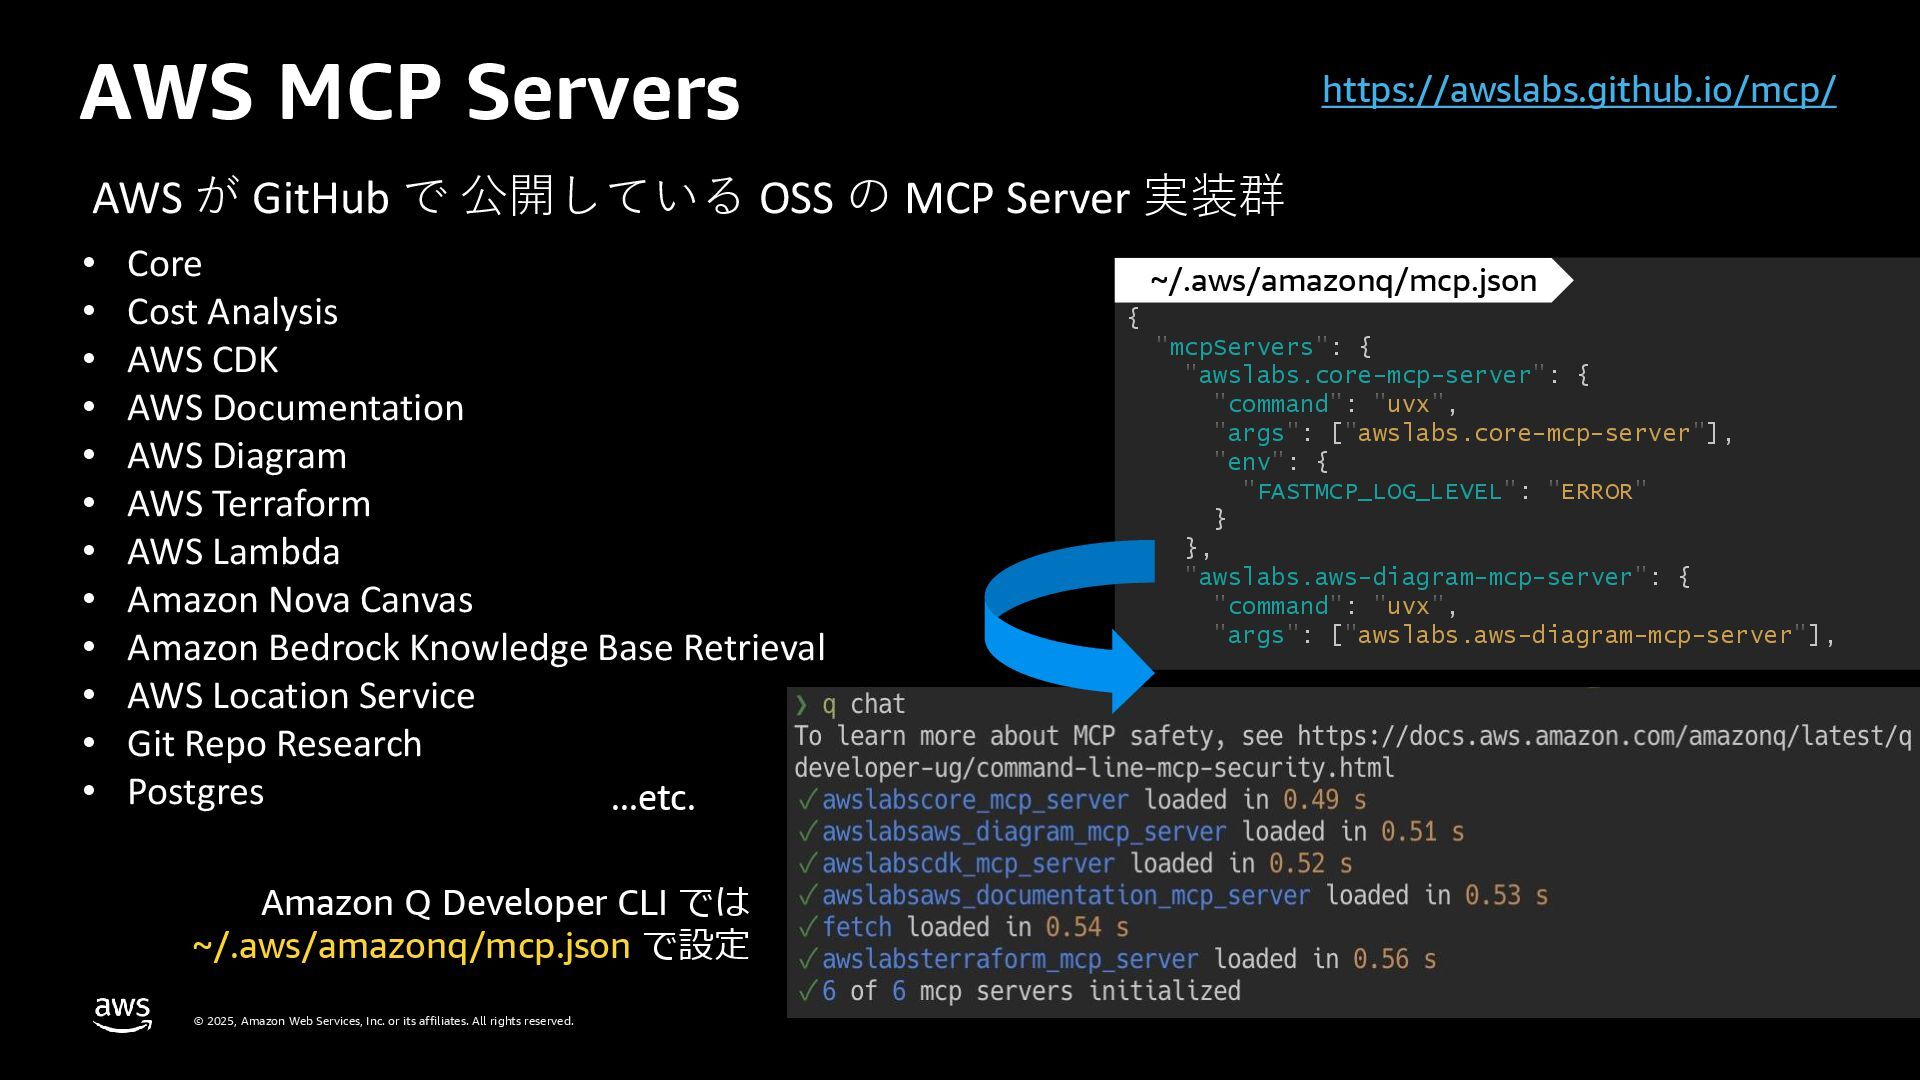The width and height of the screenshot is (1920, 1080).
Task: Click the 'AWS MCP Servers' slide title
Action: (x=410, y=92)
